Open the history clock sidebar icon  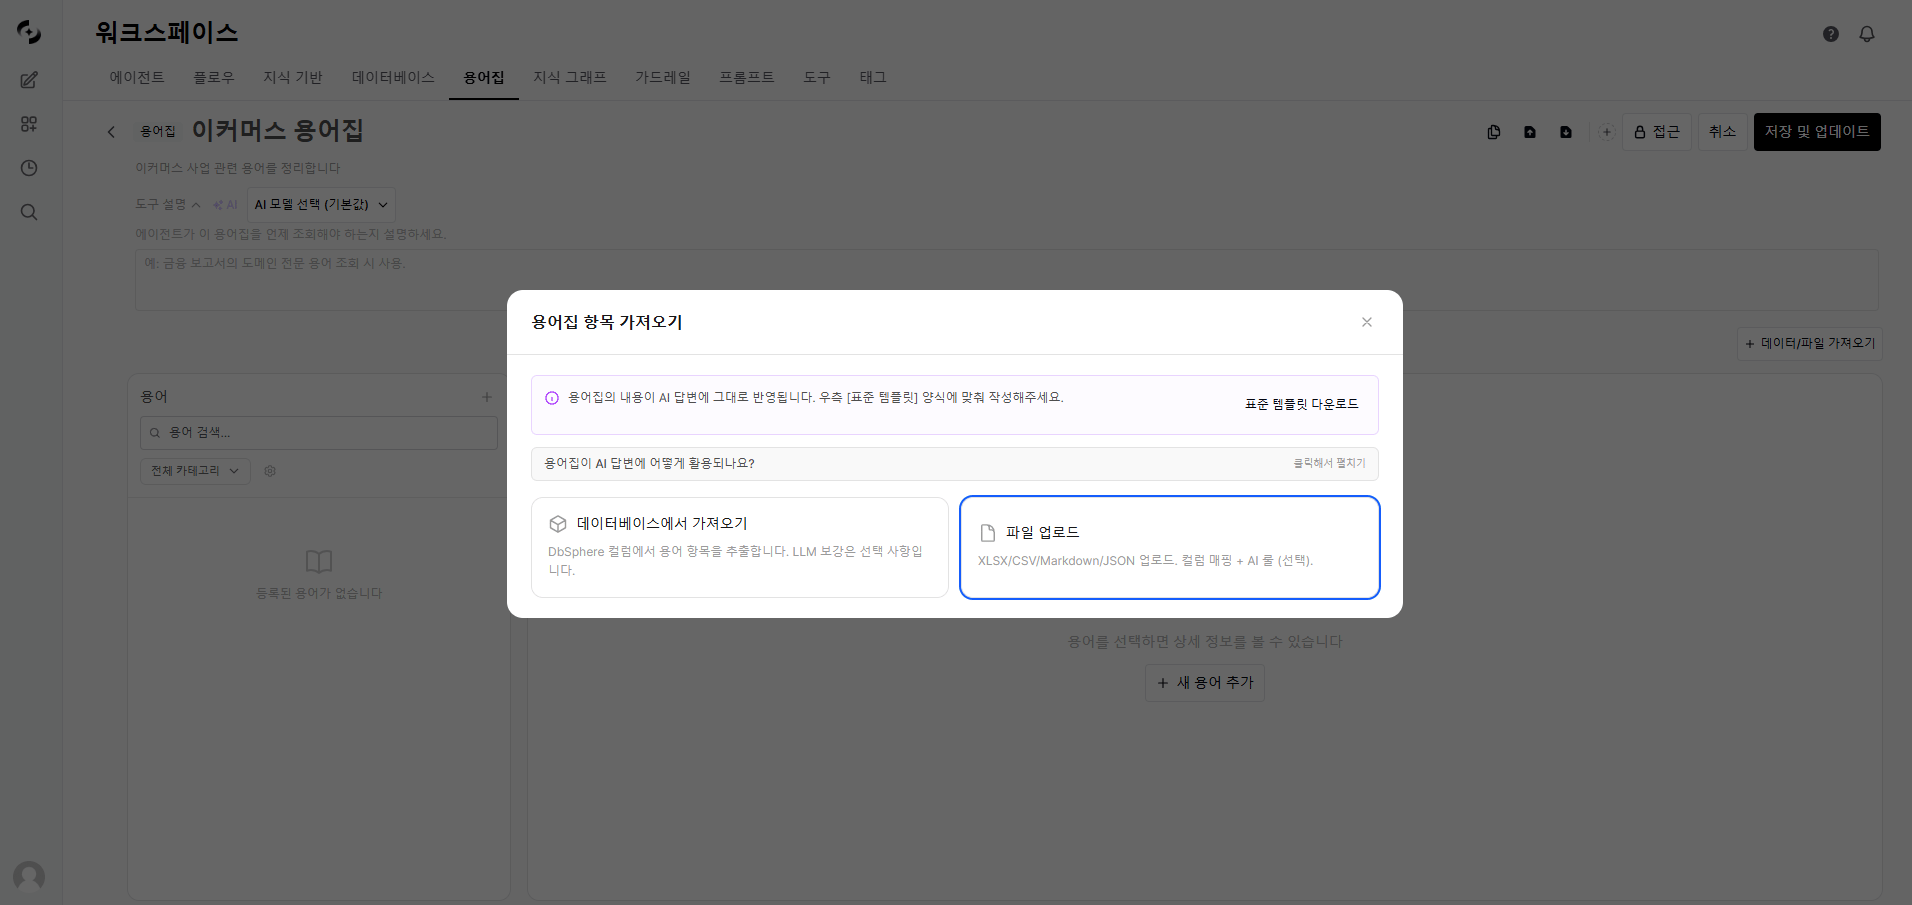29,168
